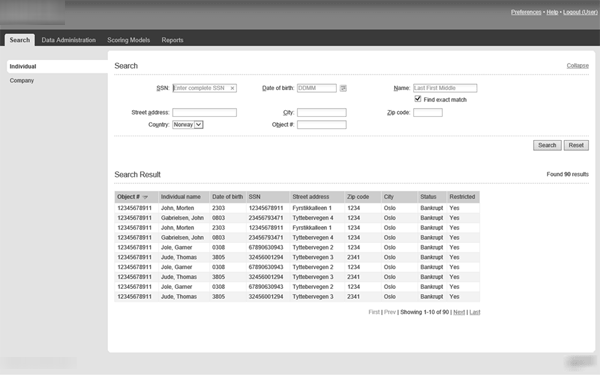Screen dimensions: 600x375
Task: Sort by the Object # arrow icon
Action: tap(145, 197)
